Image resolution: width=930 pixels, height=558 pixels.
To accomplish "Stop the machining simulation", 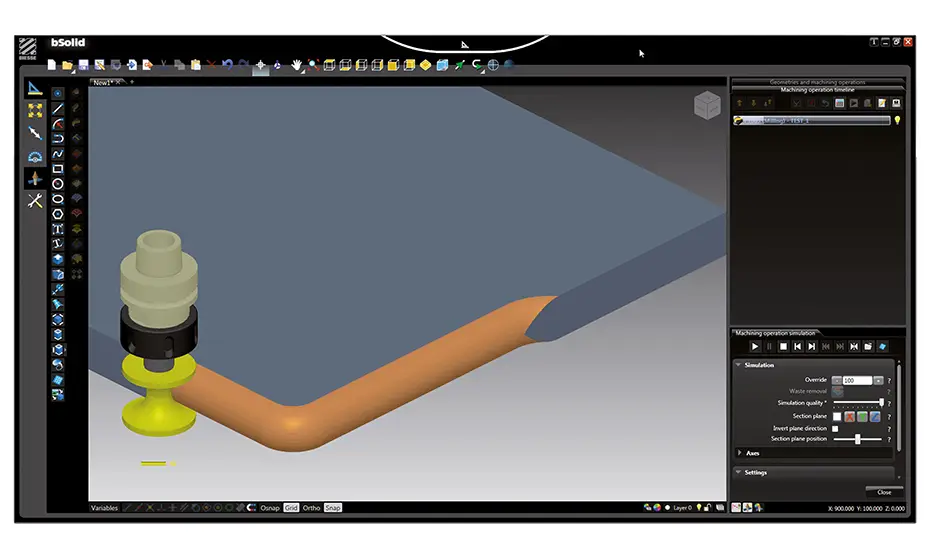I will coord(783,346).
